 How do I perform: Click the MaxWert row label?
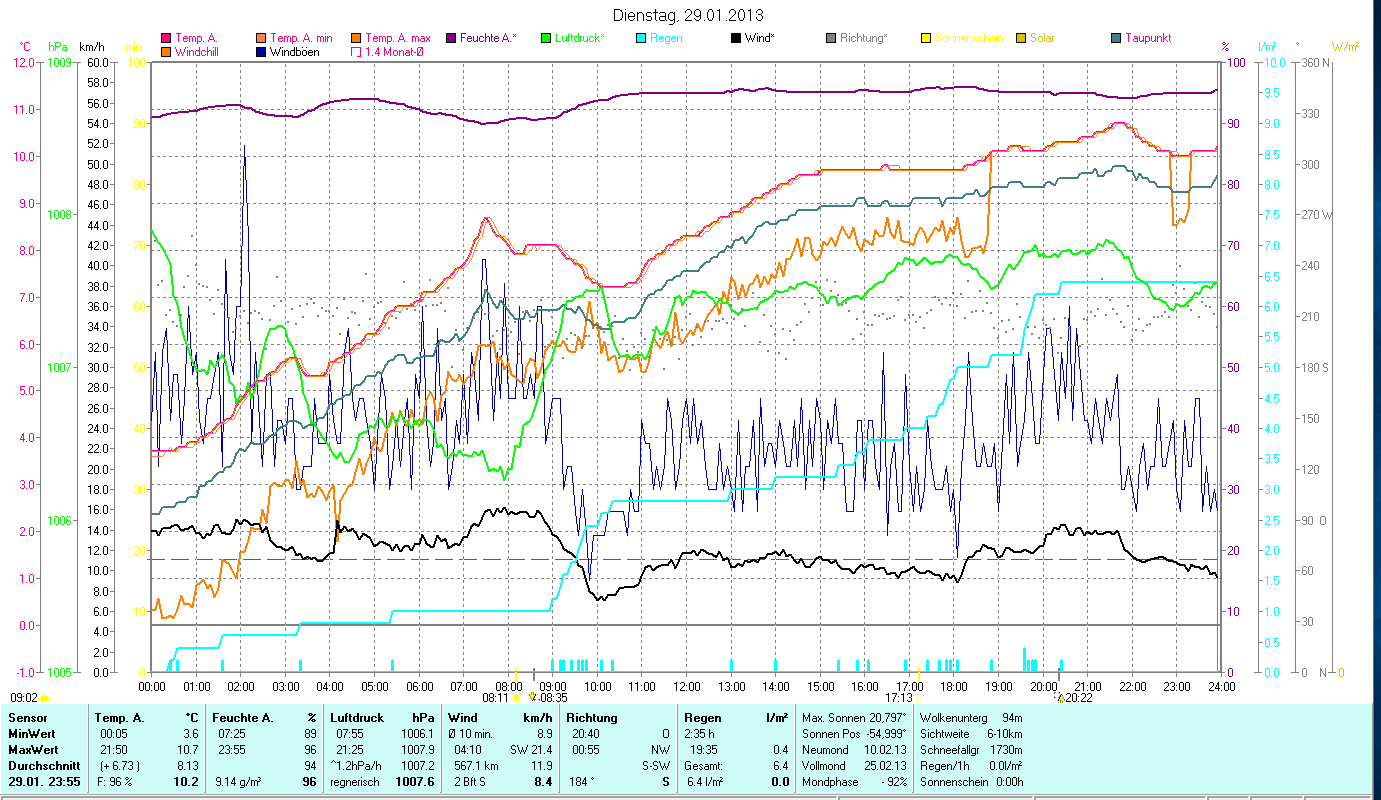pyautogui.click(x=33, y=750)
